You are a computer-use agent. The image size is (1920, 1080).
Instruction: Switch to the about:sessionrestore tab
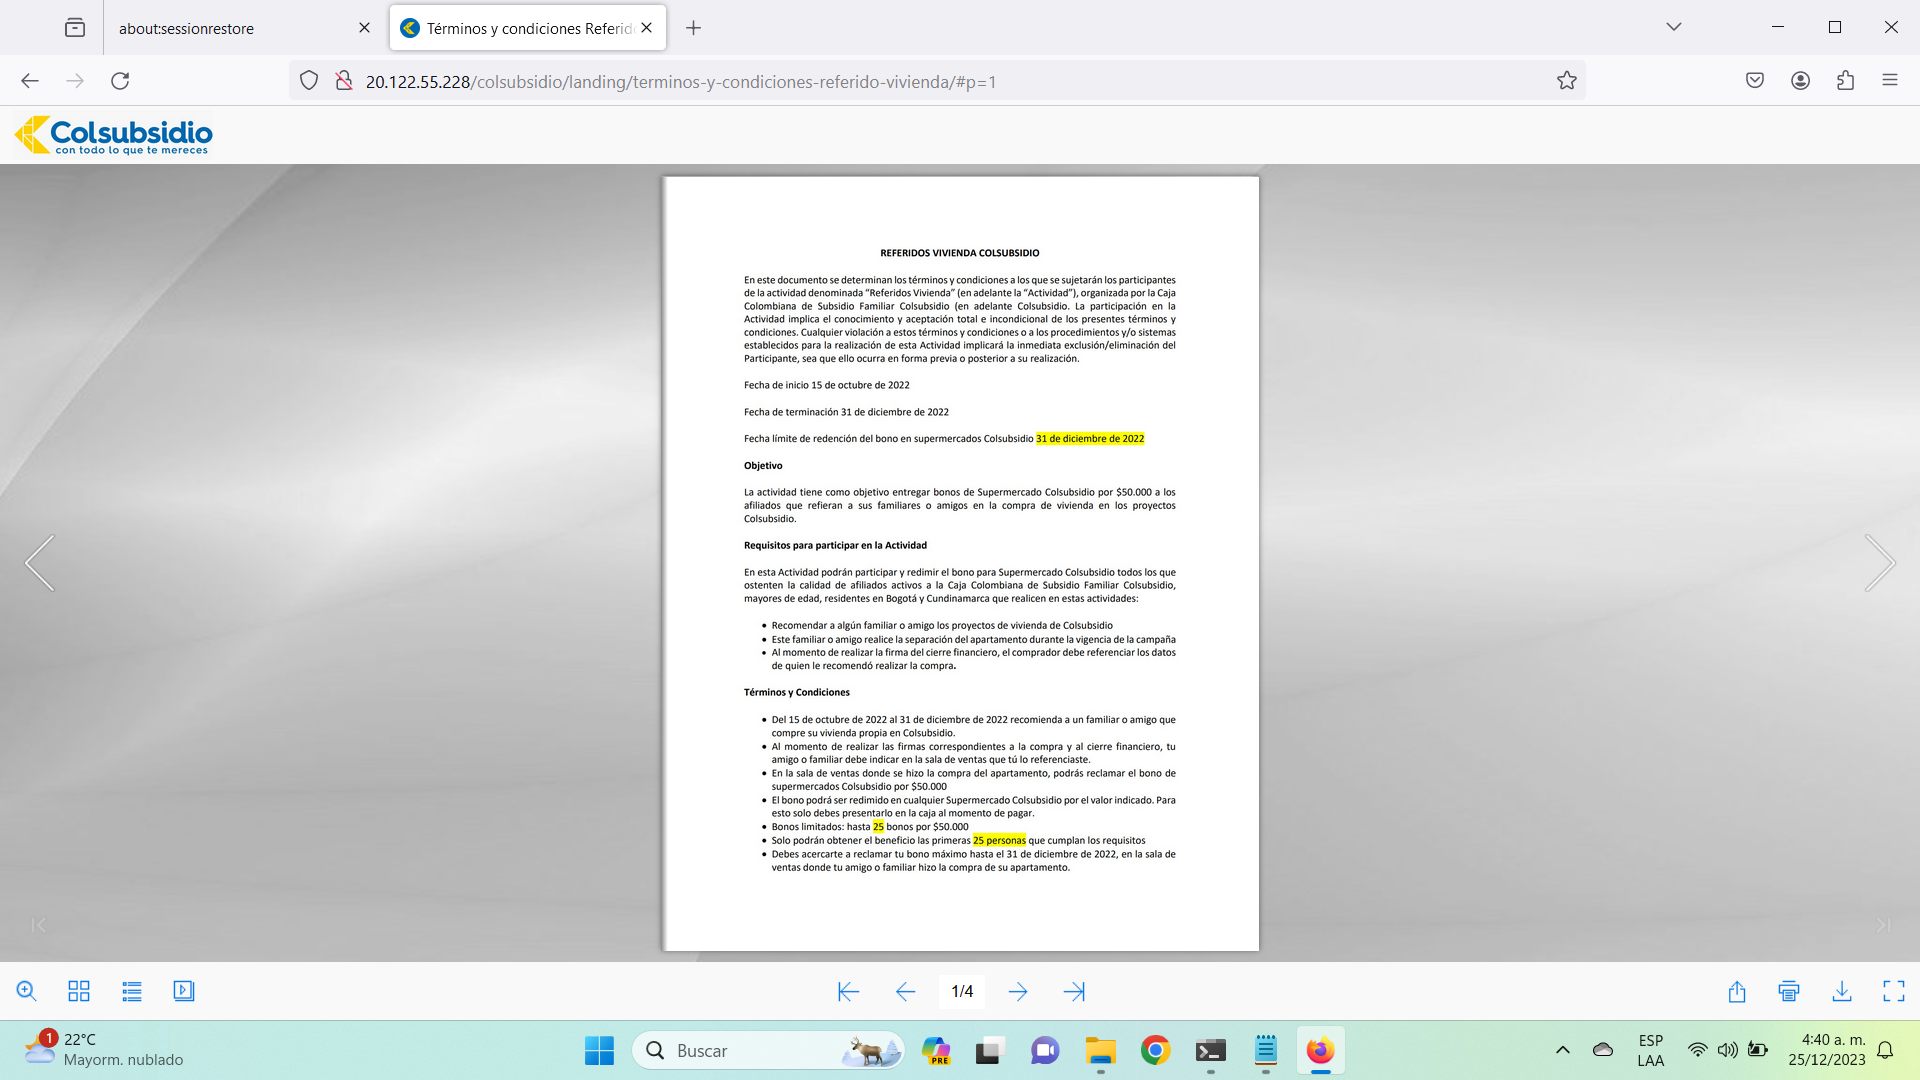click(187, 28)
